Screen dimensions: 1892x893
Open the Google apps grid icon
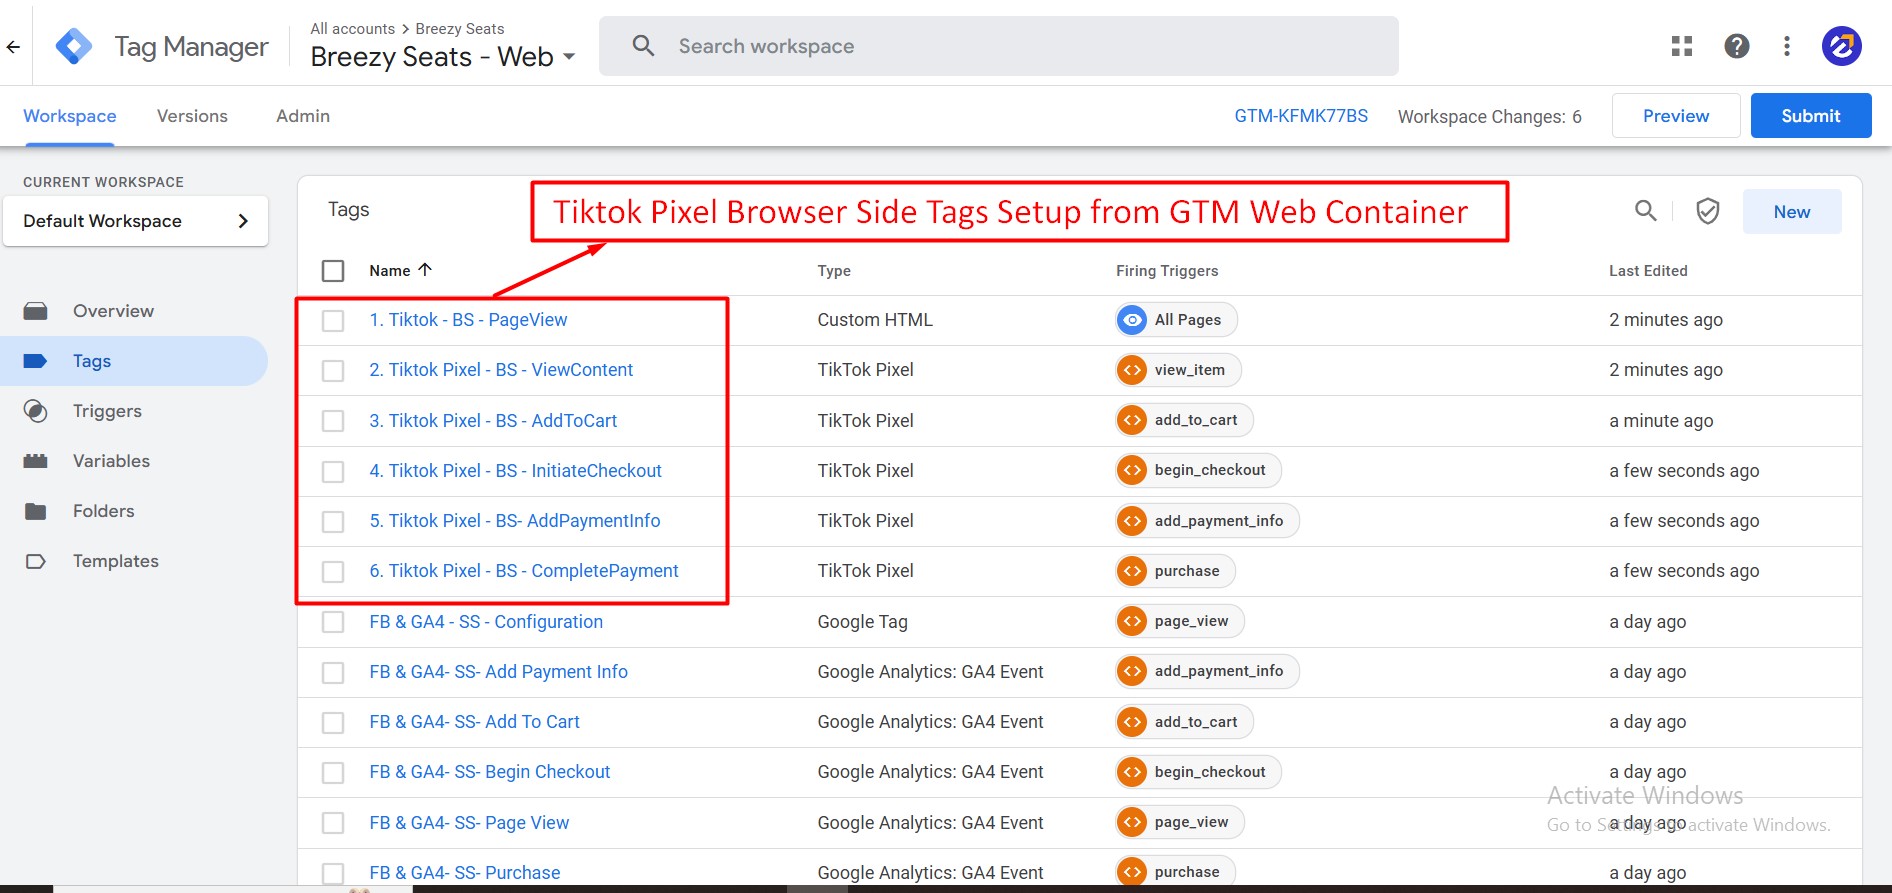tap(1682, 46)
